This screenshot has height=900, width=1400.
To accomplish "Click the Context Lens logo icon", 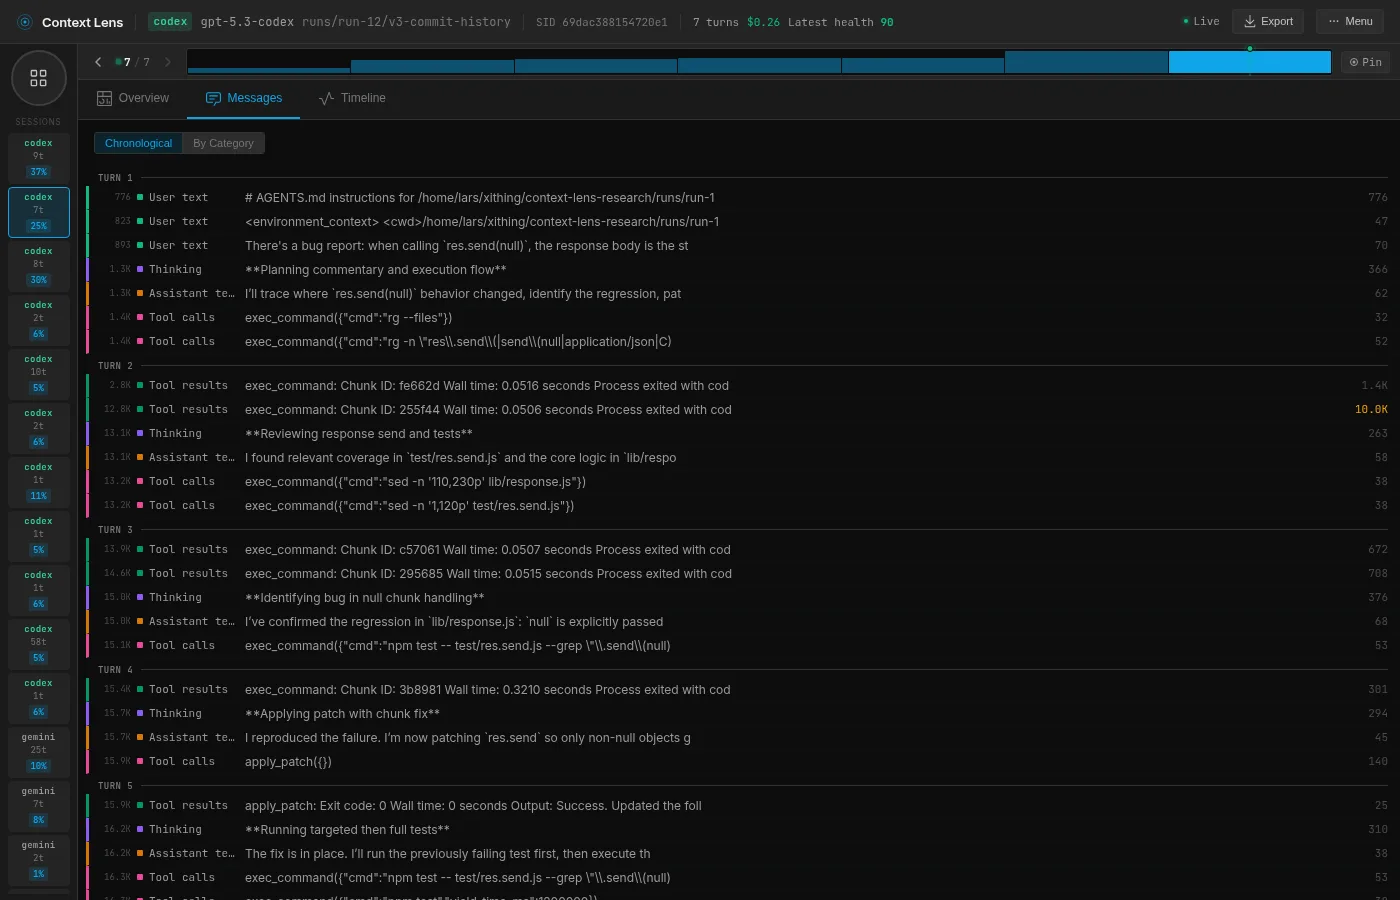I will 25,21.
